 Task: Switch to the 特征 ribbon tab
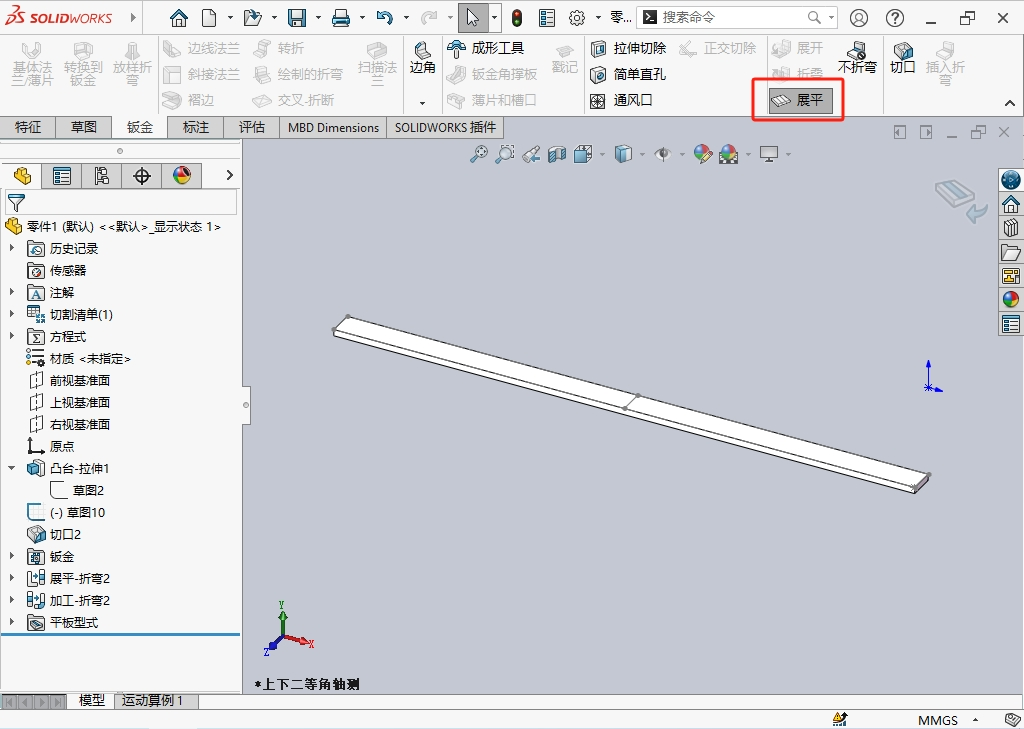pos(28,127)
